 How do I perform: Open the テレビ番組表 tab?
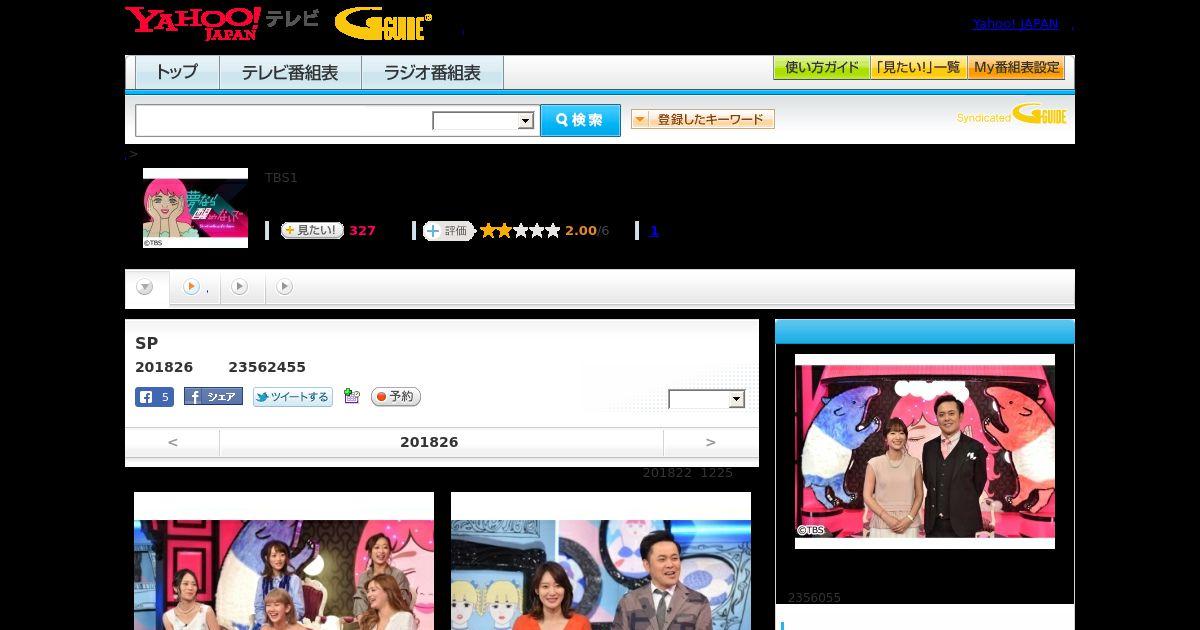[290, 72]
